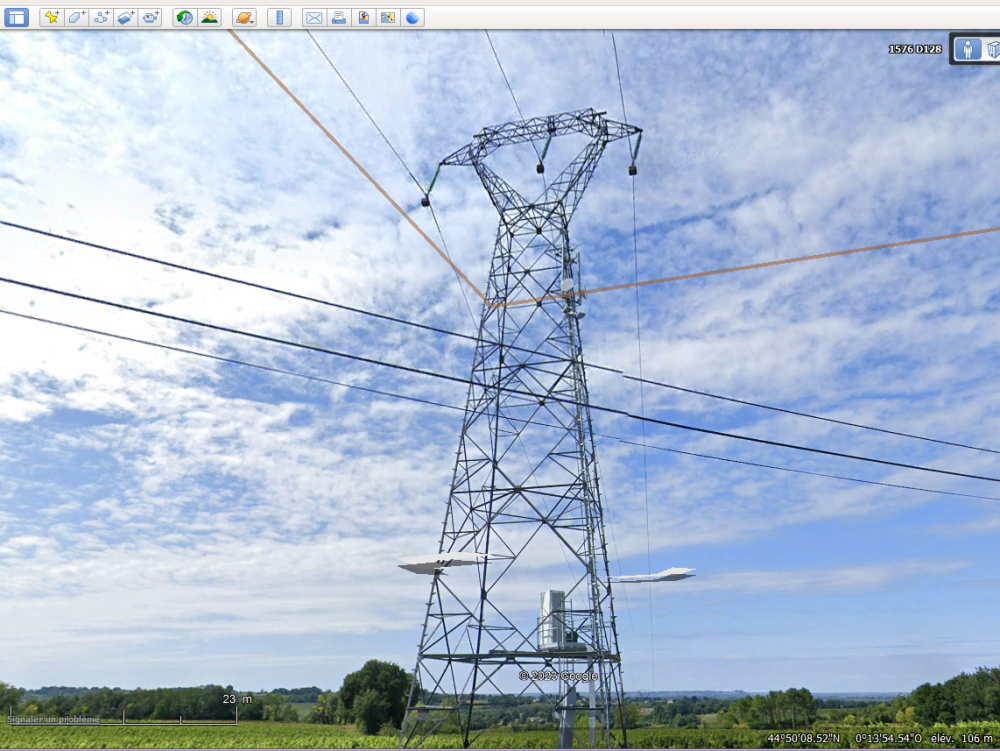Record a tour
This screenshot has height=751, width=1000.
[150, 17]
